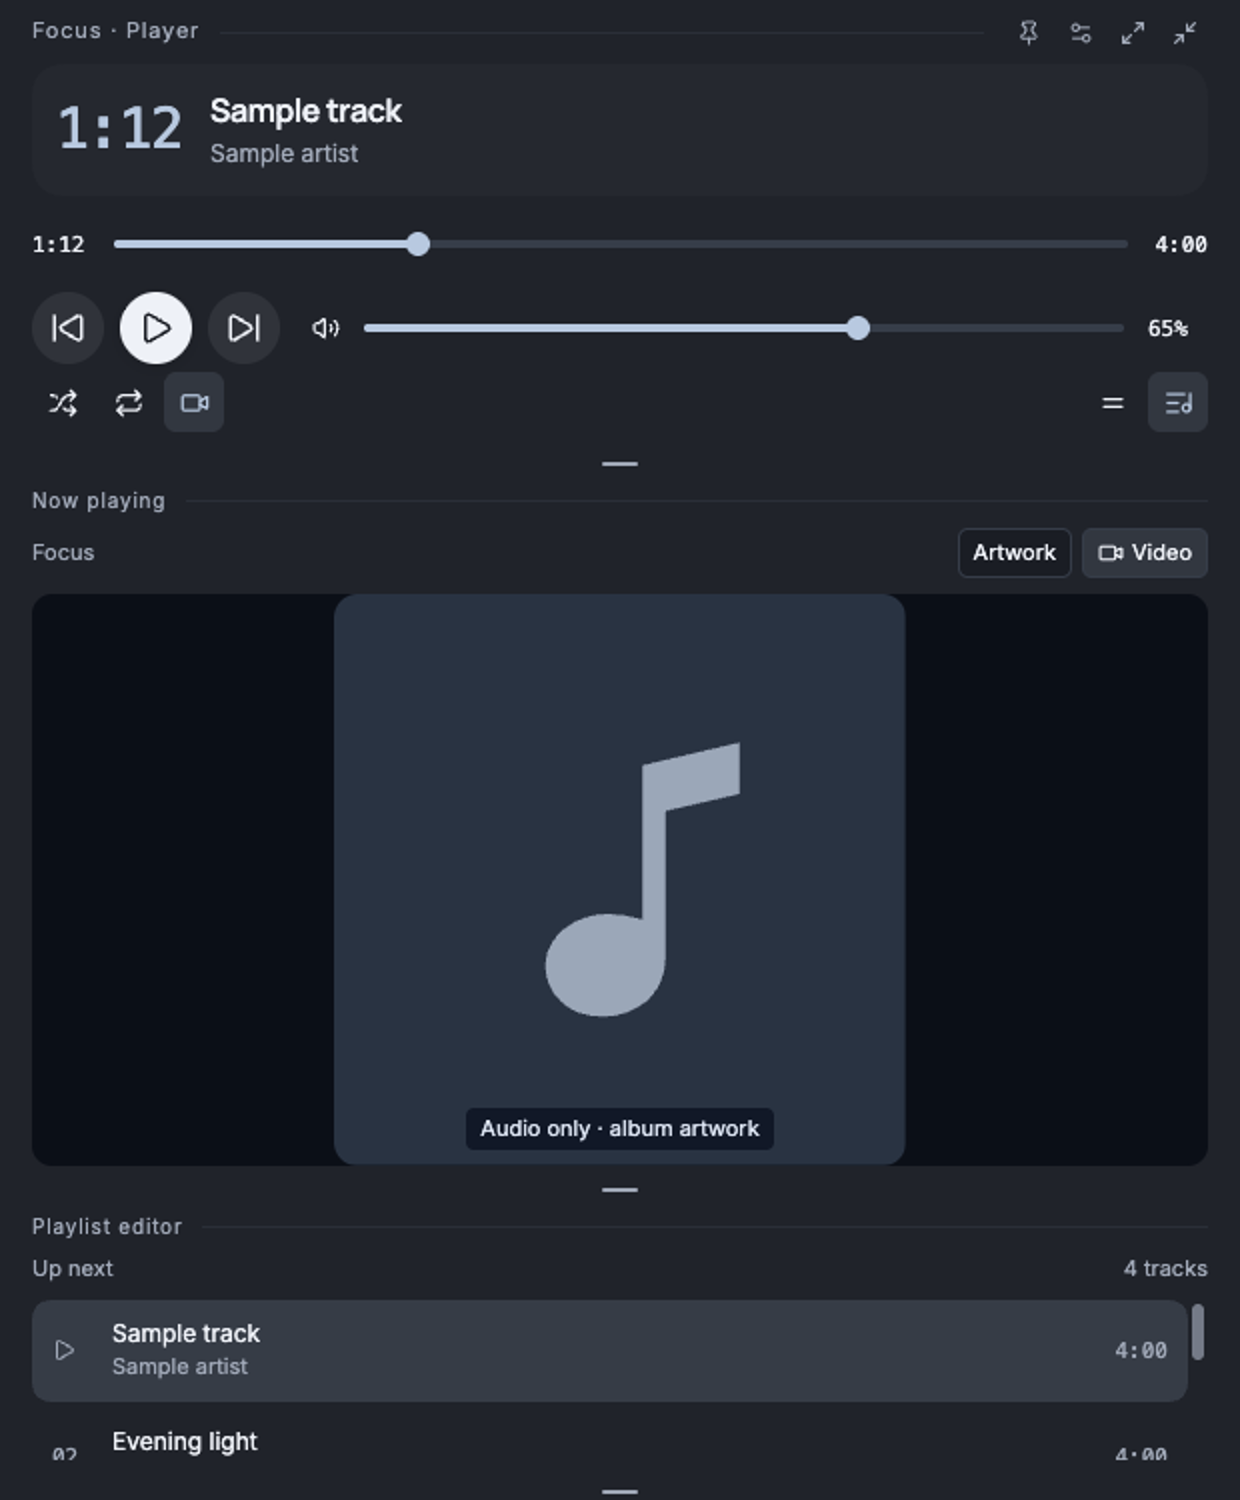Click the Sample track title in header

[306, 111]
